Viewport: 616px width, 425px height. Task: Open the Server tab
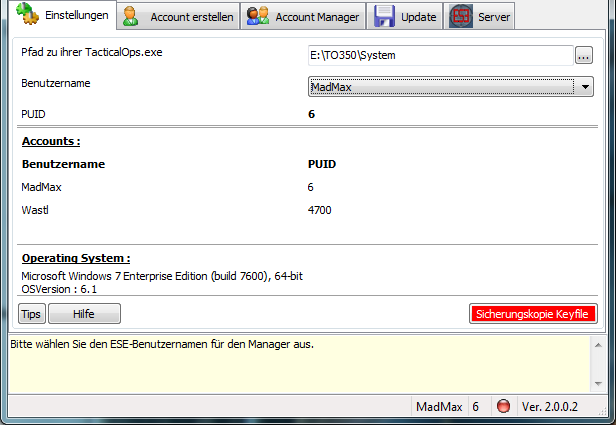click(479, 16)
